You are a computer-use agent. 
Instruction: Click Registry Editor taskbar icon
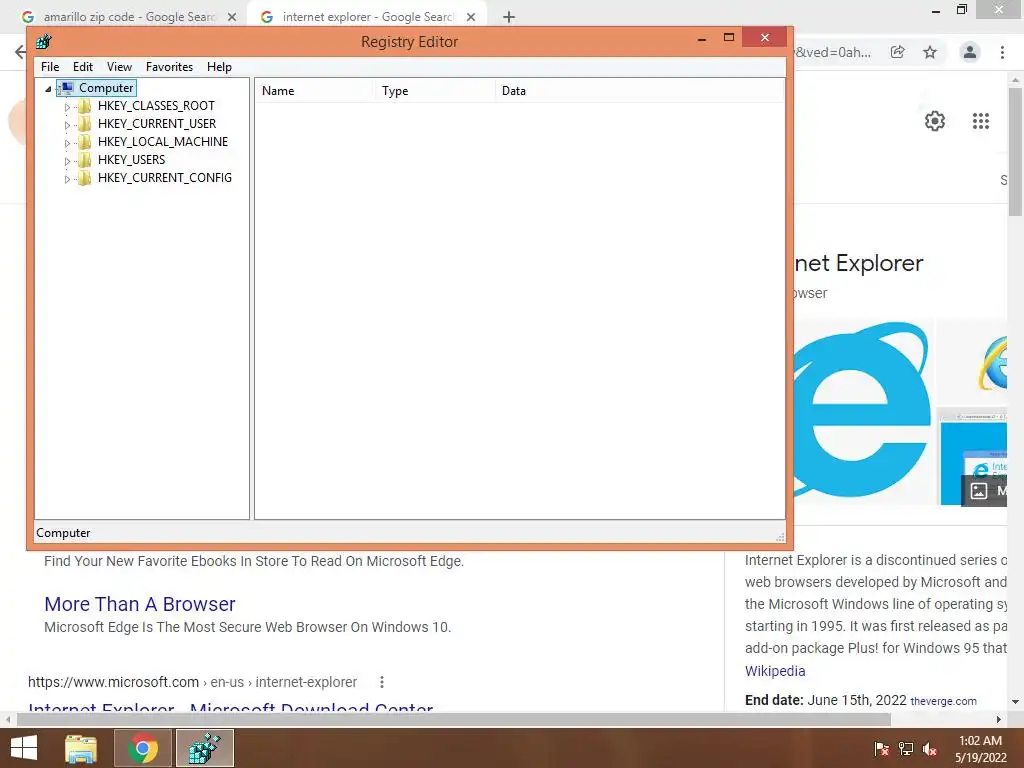pos(204,748)
